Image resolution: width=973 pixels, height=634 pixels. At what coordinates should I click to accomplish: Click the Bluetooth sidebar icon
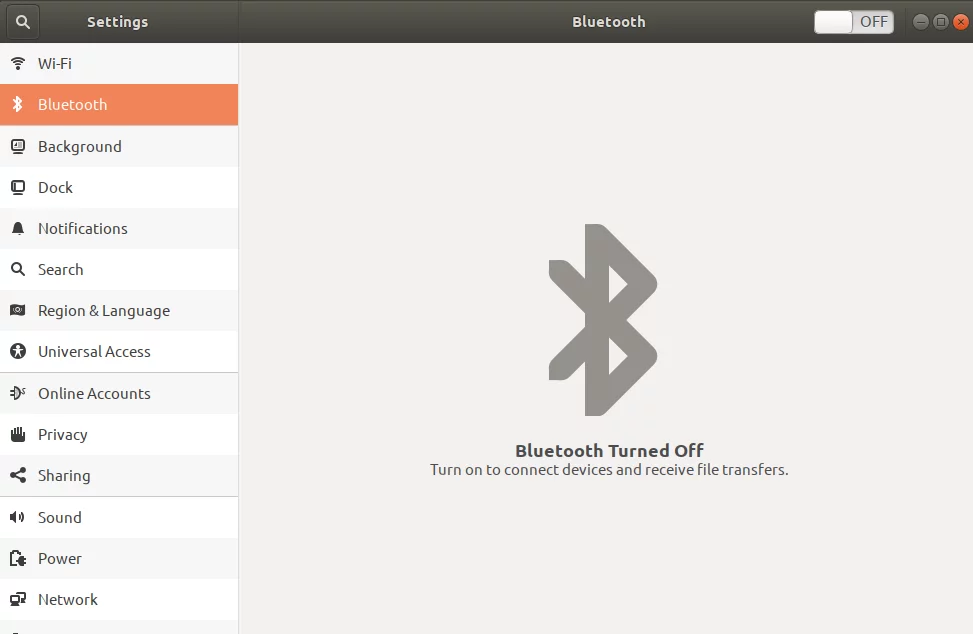pyautogui.click(x=17, y=104)
